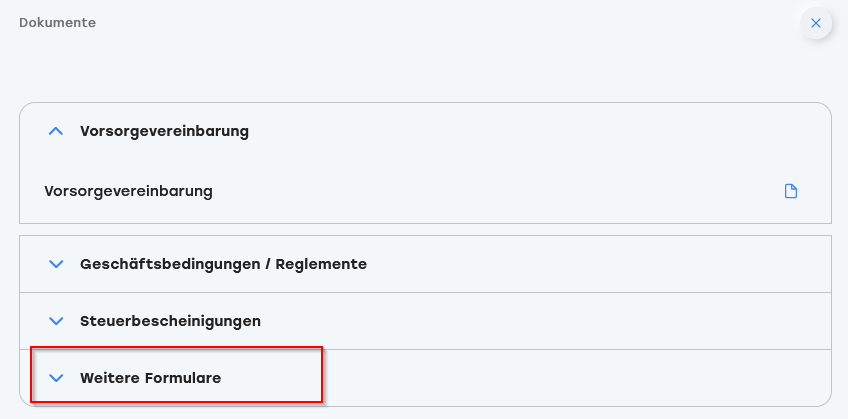
Task: Expand Weitere Formulare via its down chevron
Action: coord(56,378)
